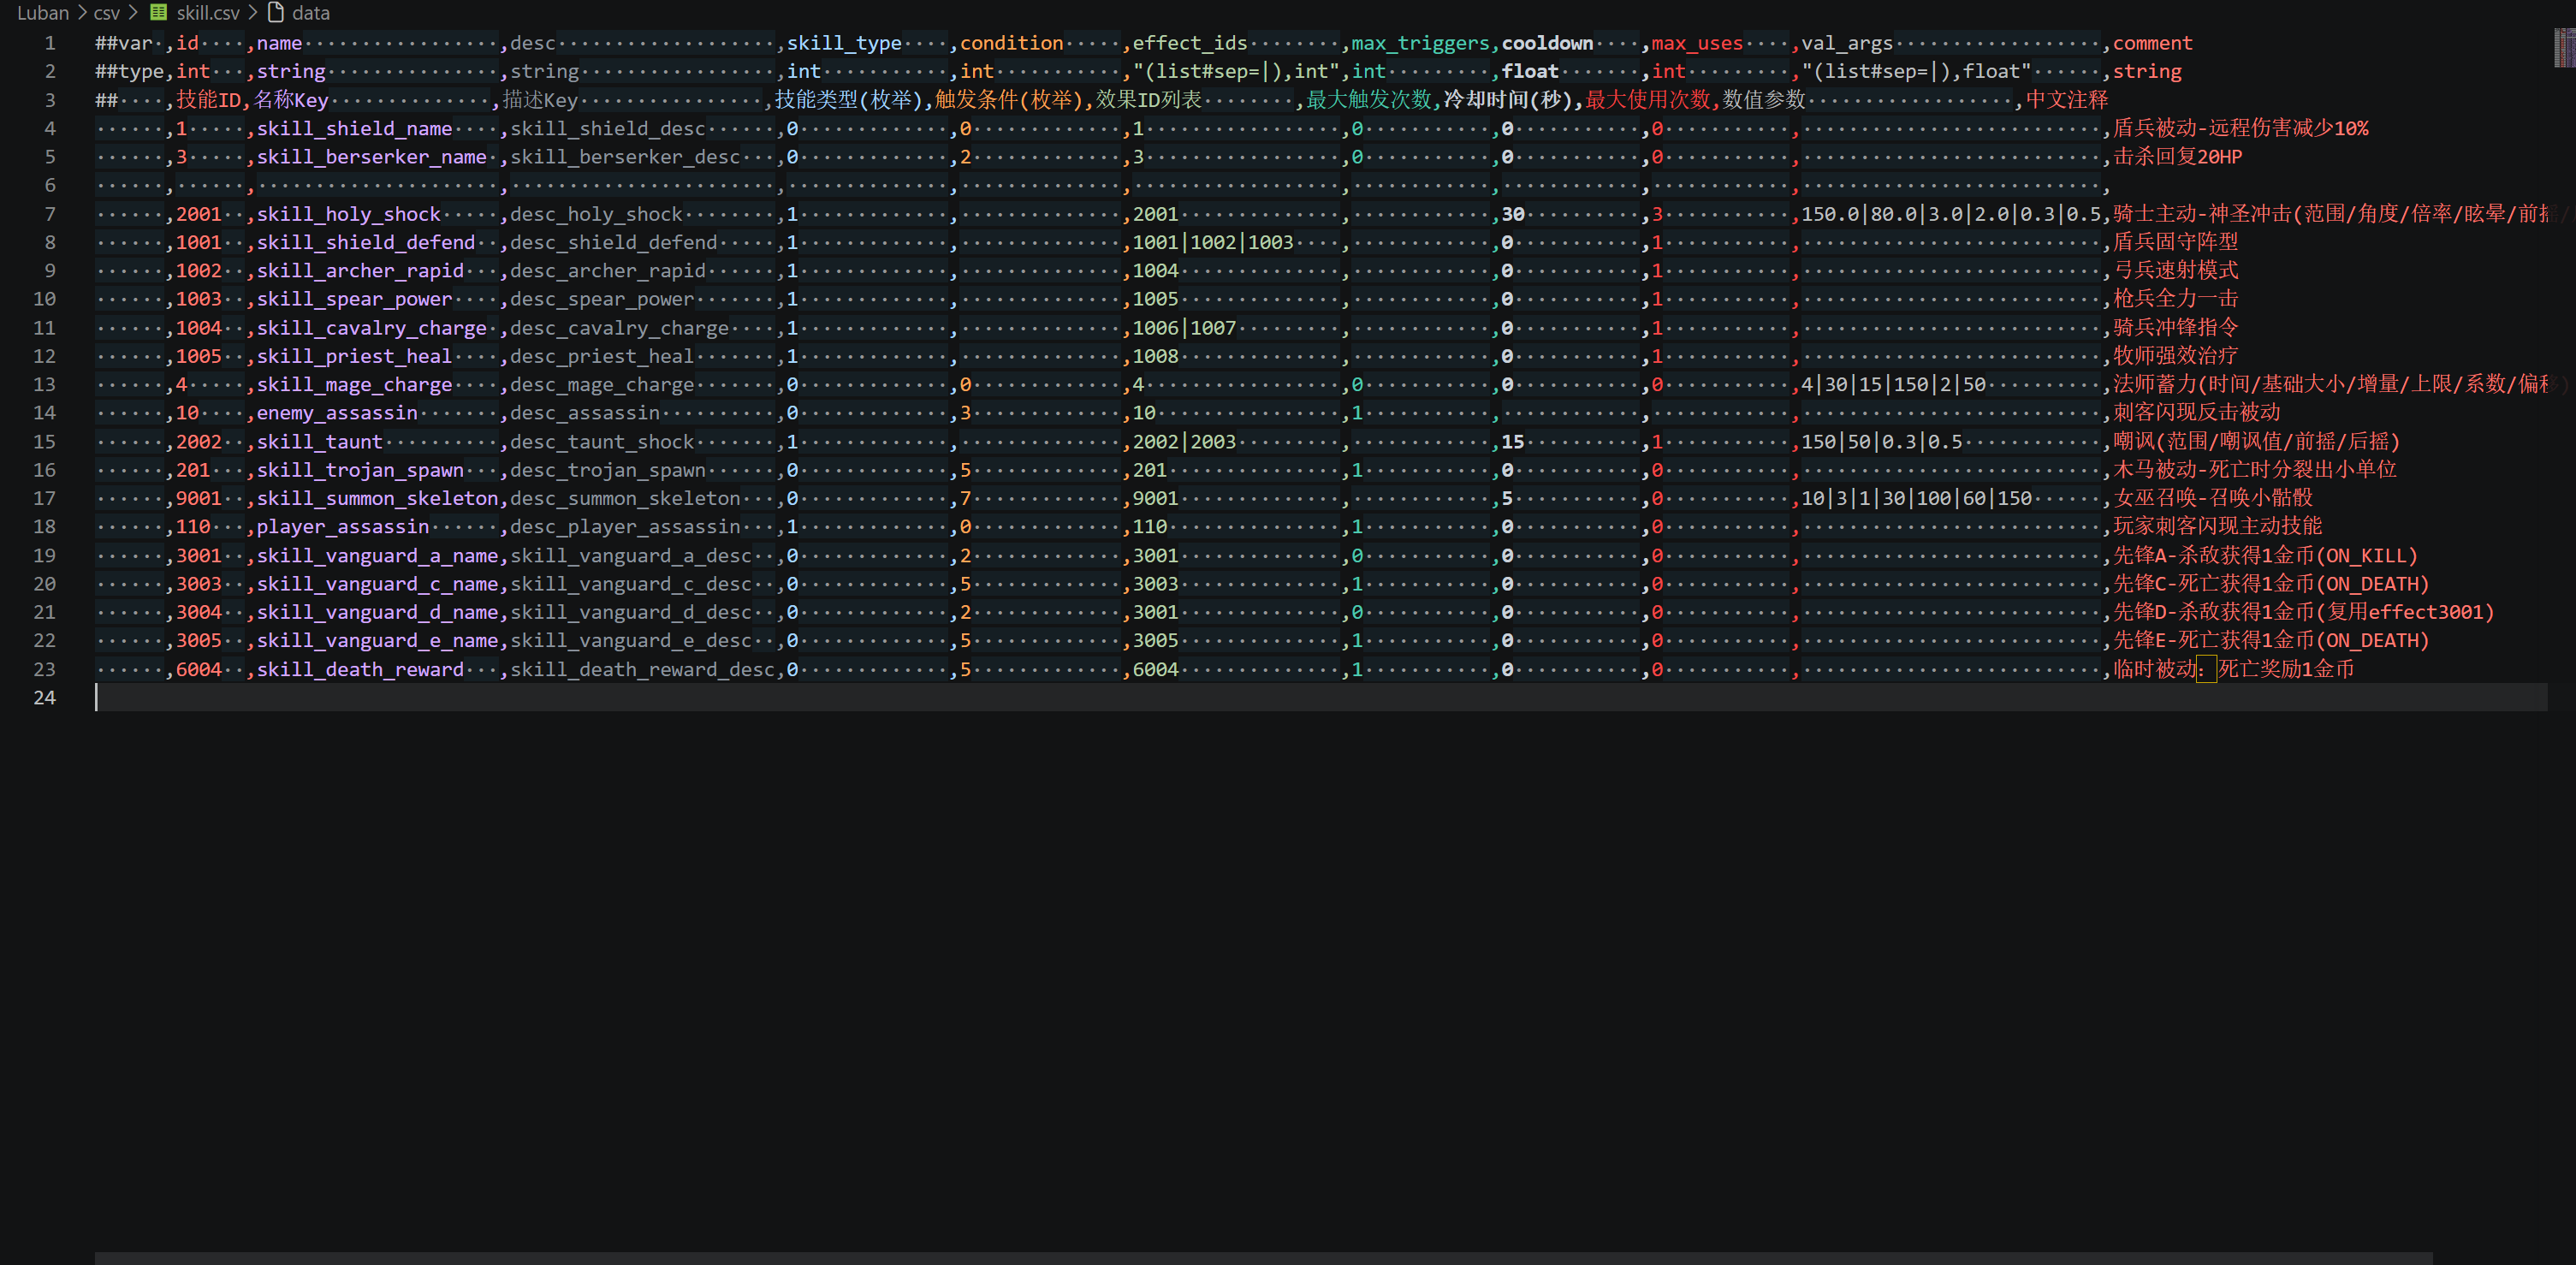Click 'skill_priest_heal' on line 12

(x=354, y=356)
